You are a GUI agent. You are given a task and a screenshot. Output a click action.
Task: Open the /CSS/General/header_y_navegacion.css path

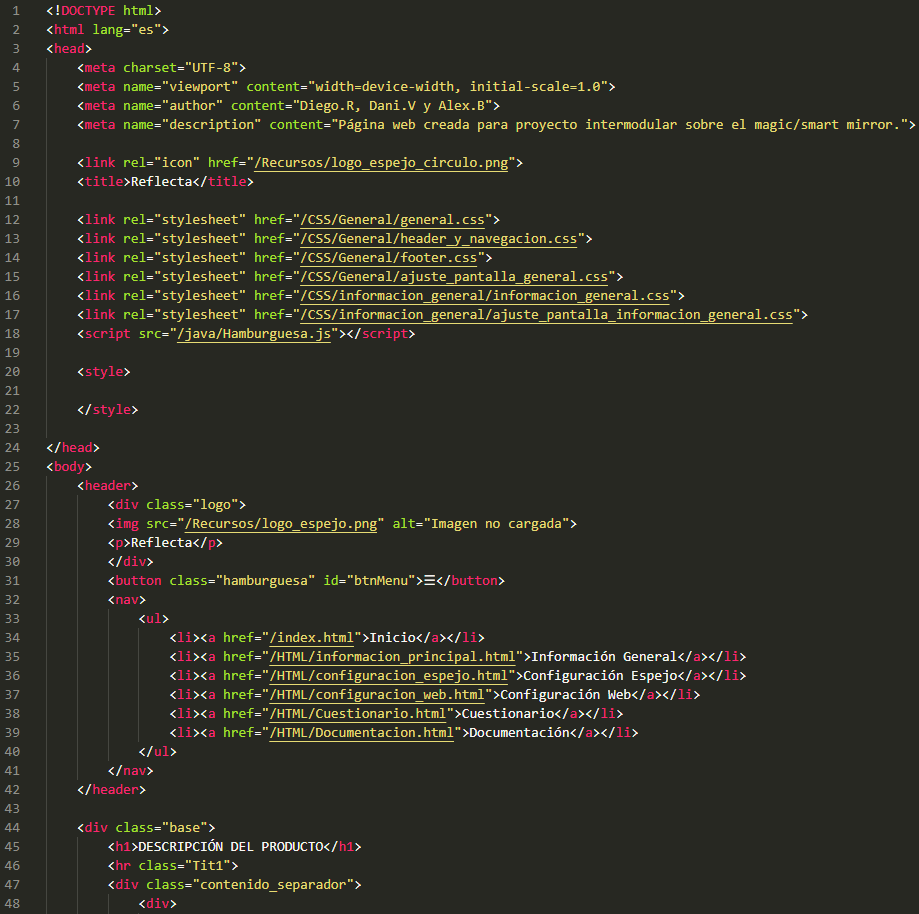click(x=438, y=239)
